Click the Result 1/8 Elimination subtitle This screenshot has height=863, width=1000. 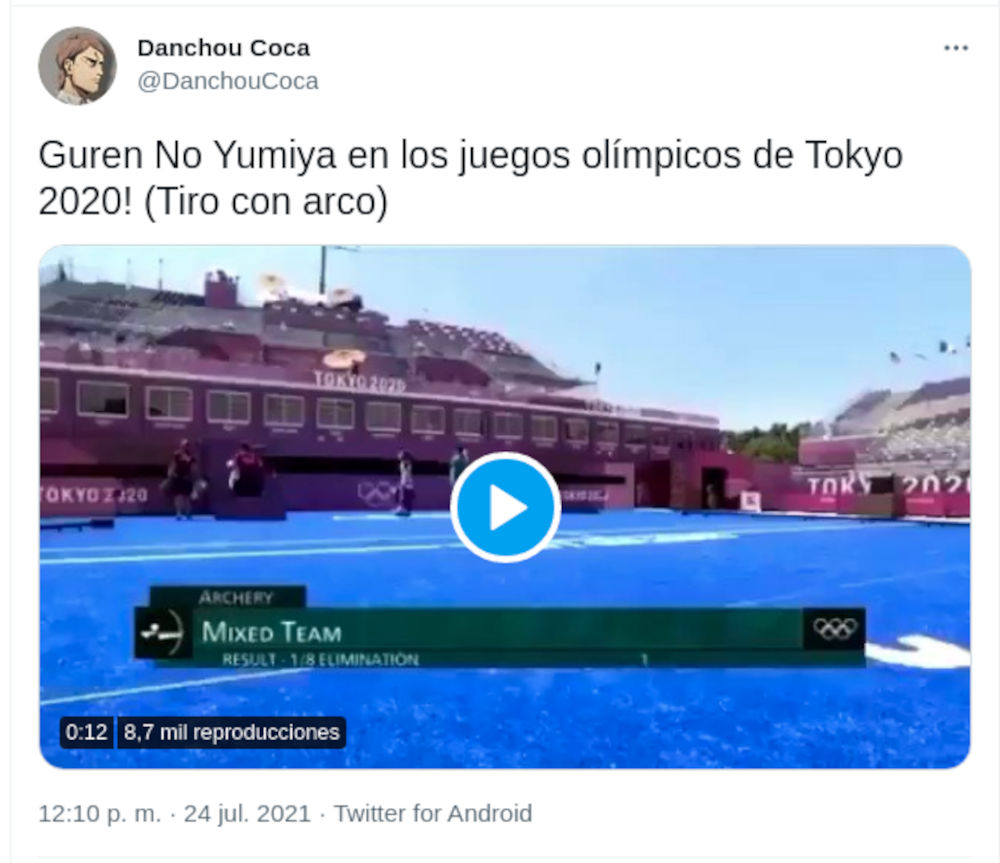tap(320, 660)
